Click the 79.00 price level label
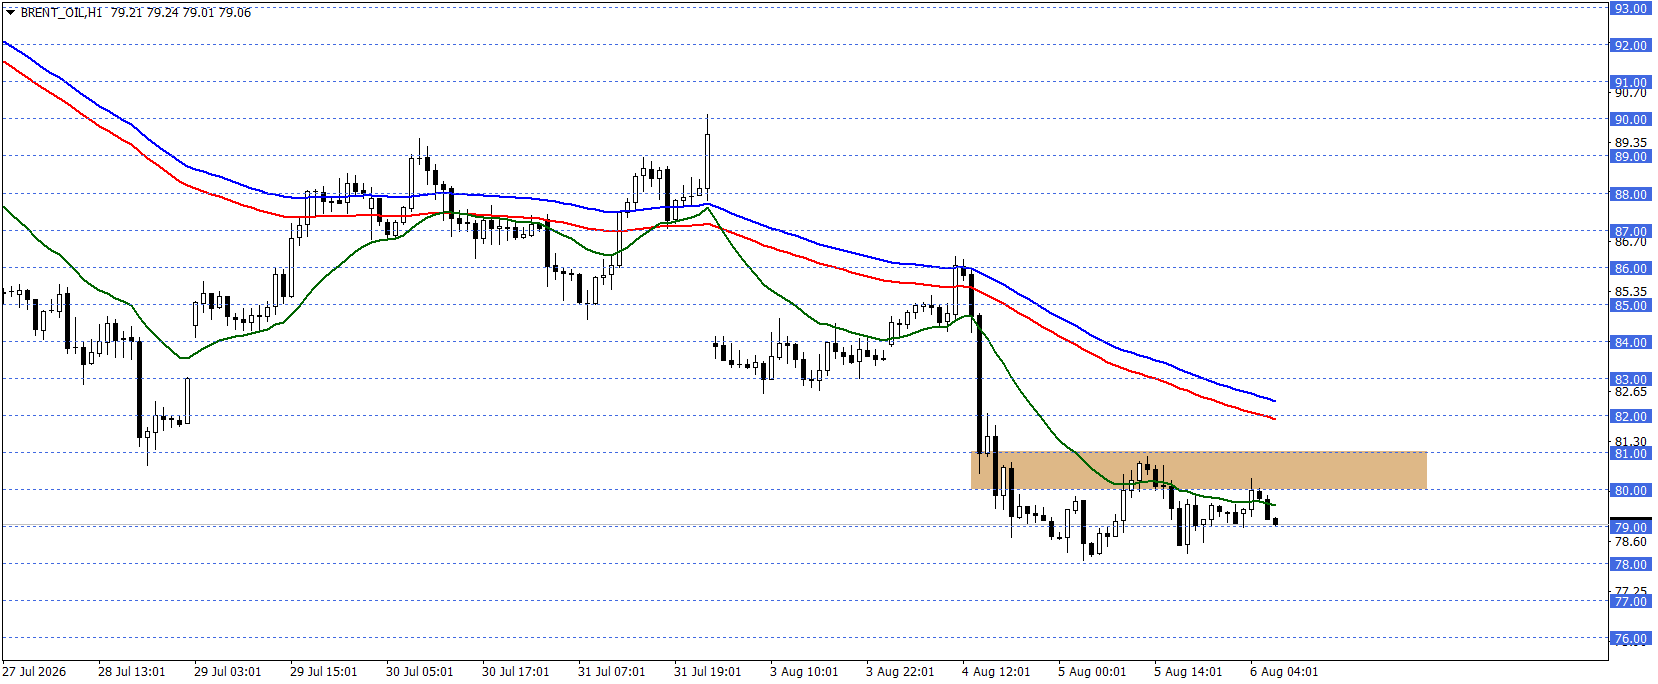1658x684 pixels. 1630,528
